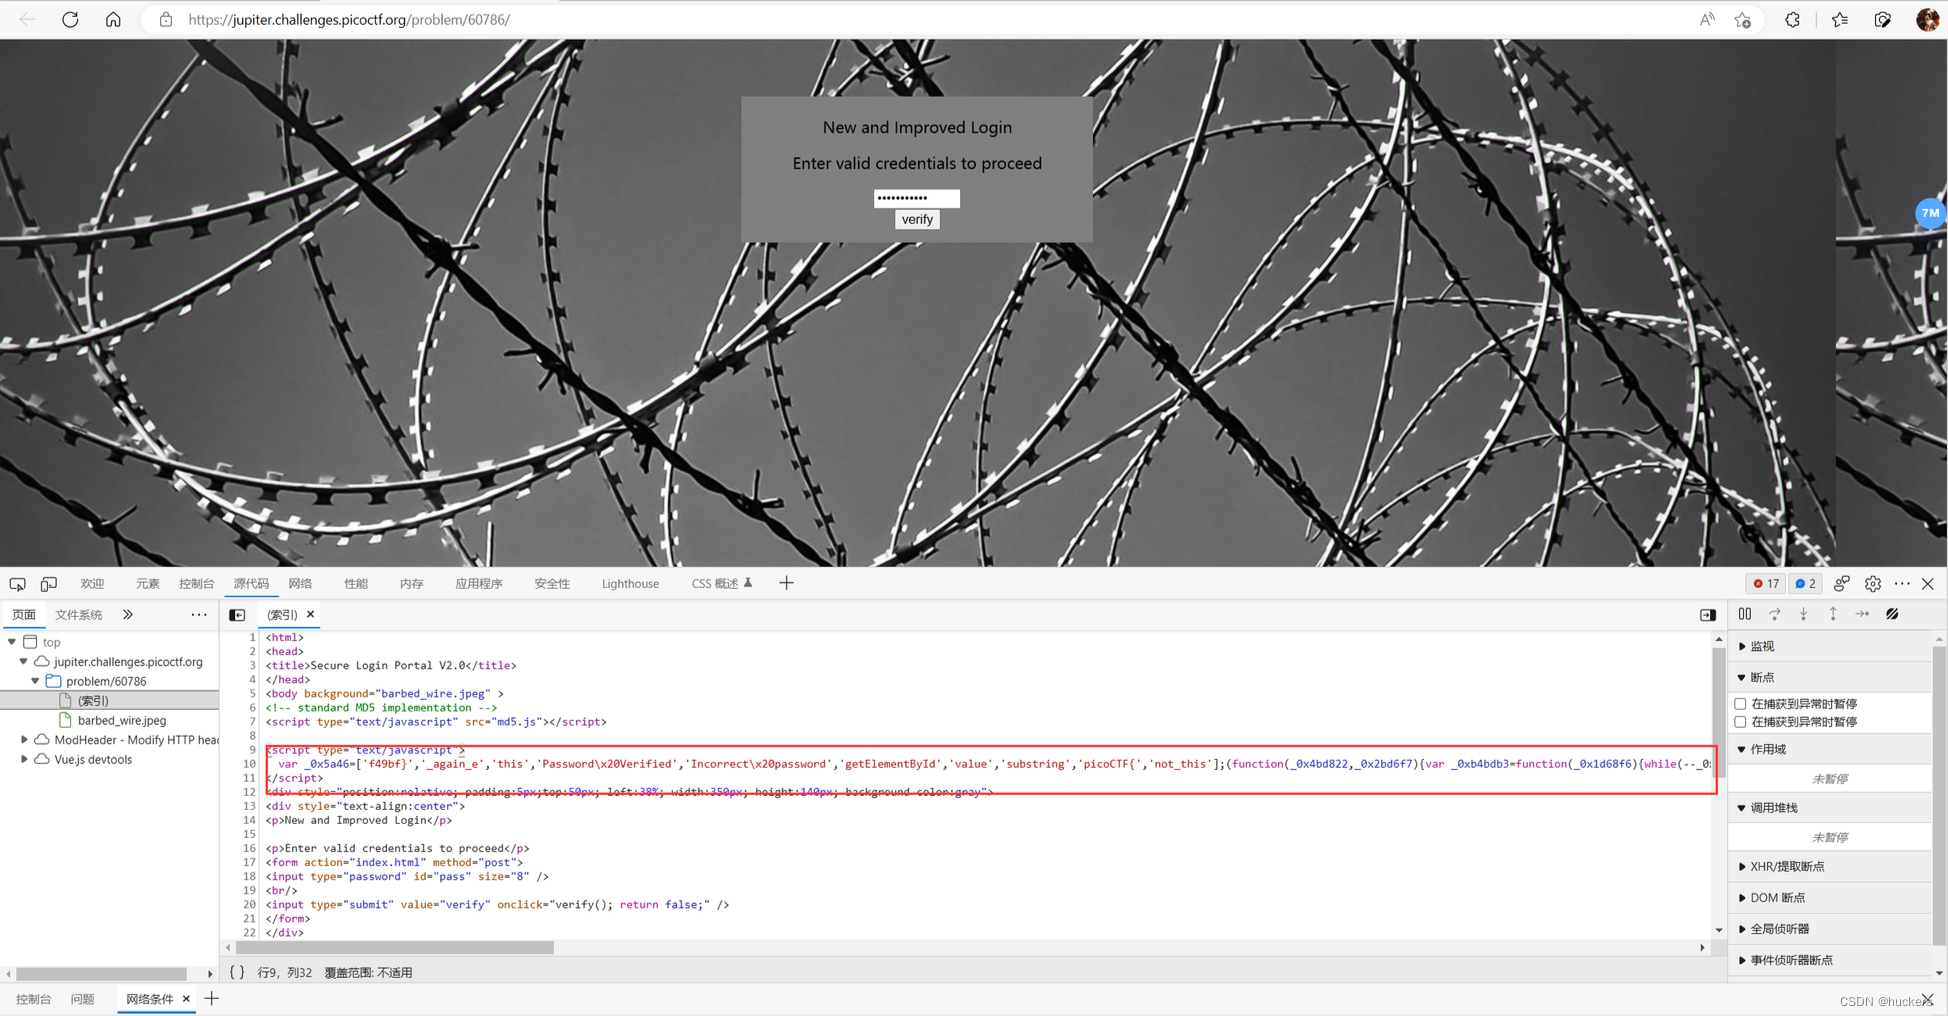This screenshot has height=1016, width=1948.
Task: Toggle device emulation icon in DevTools
Action: click(48, 584)
